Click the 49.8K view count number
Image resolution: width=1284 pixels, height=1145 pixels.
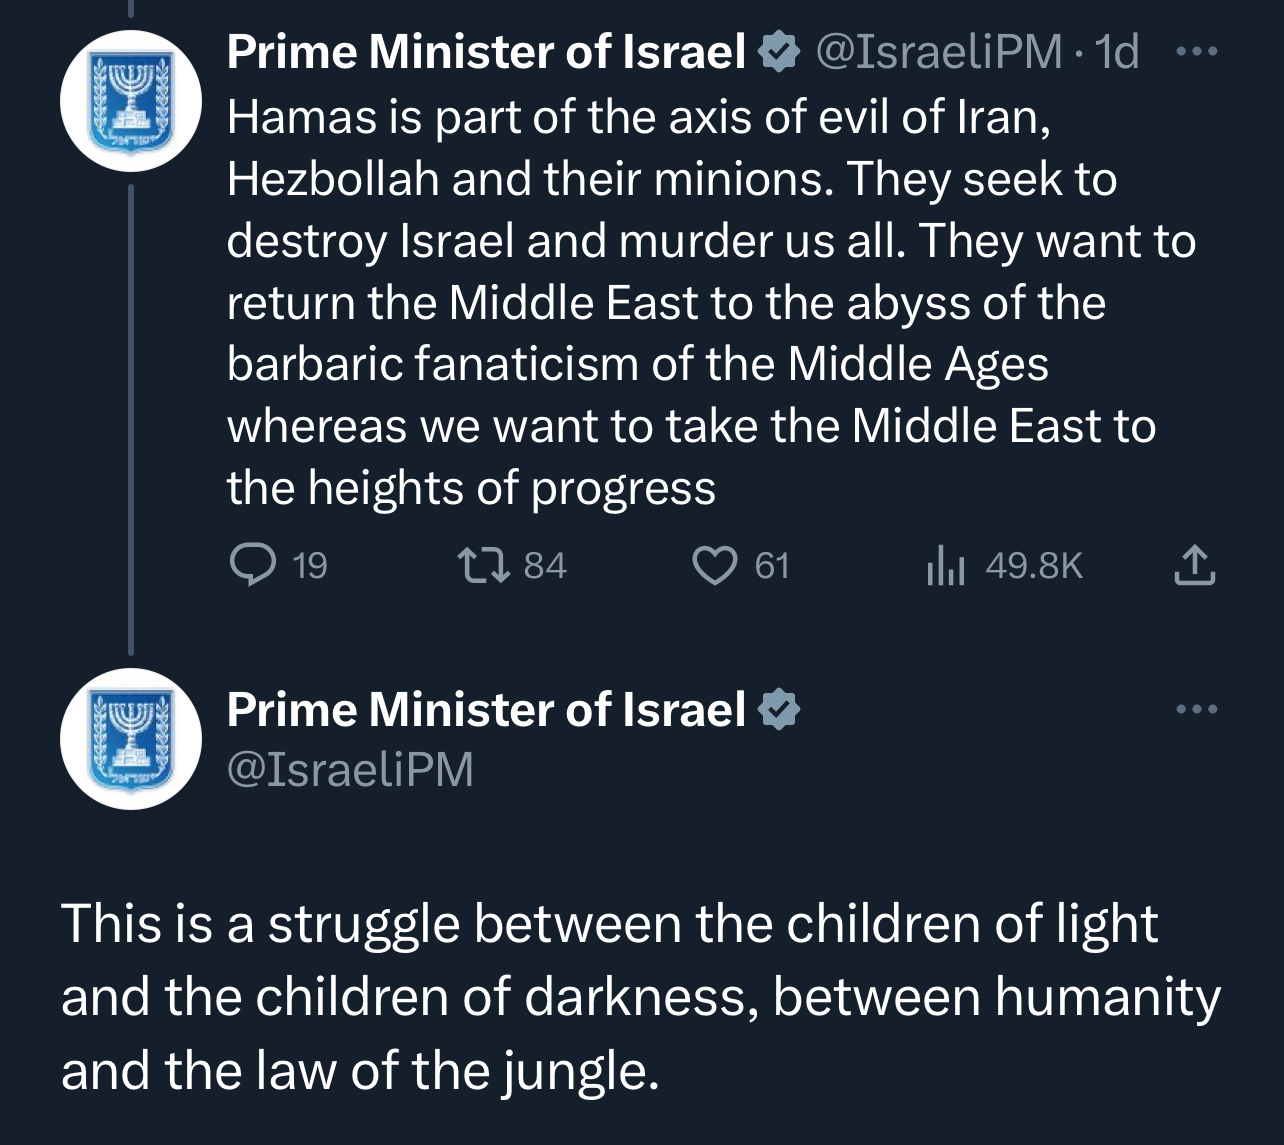(1034, 567)
